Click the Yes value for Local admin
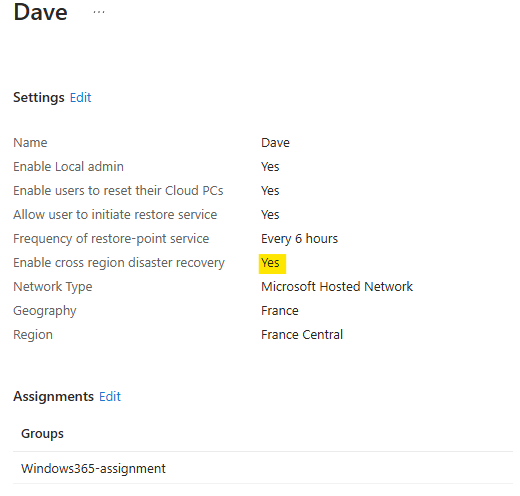 point(270,167)
